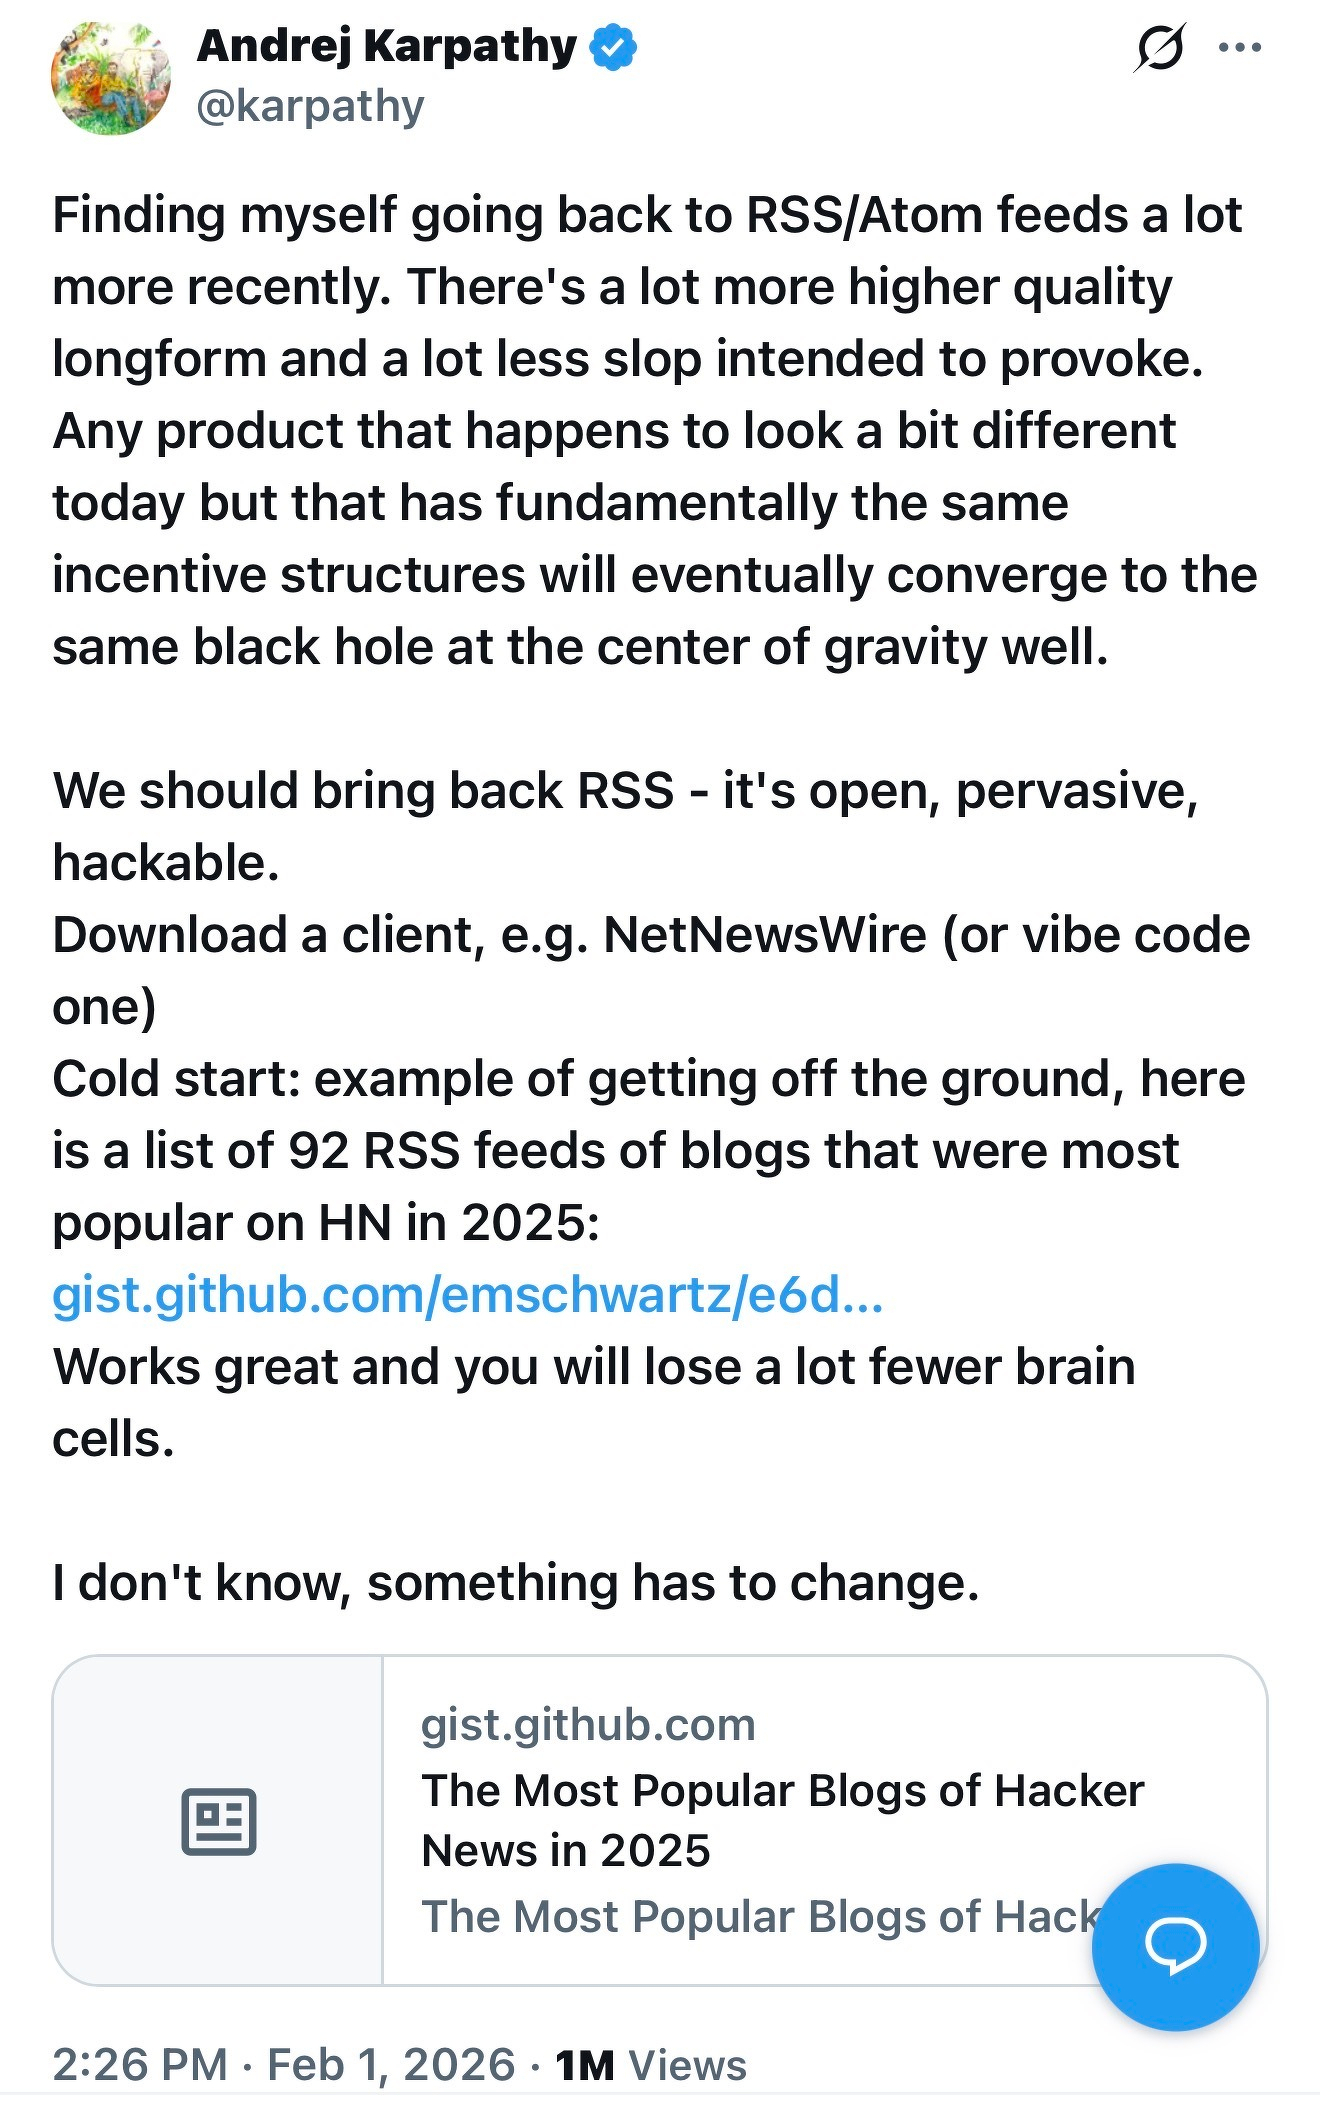Tap the 2:26 PM timestamp
The height and width of the screenshot is (2113, 1320).
pos(140,2064)
